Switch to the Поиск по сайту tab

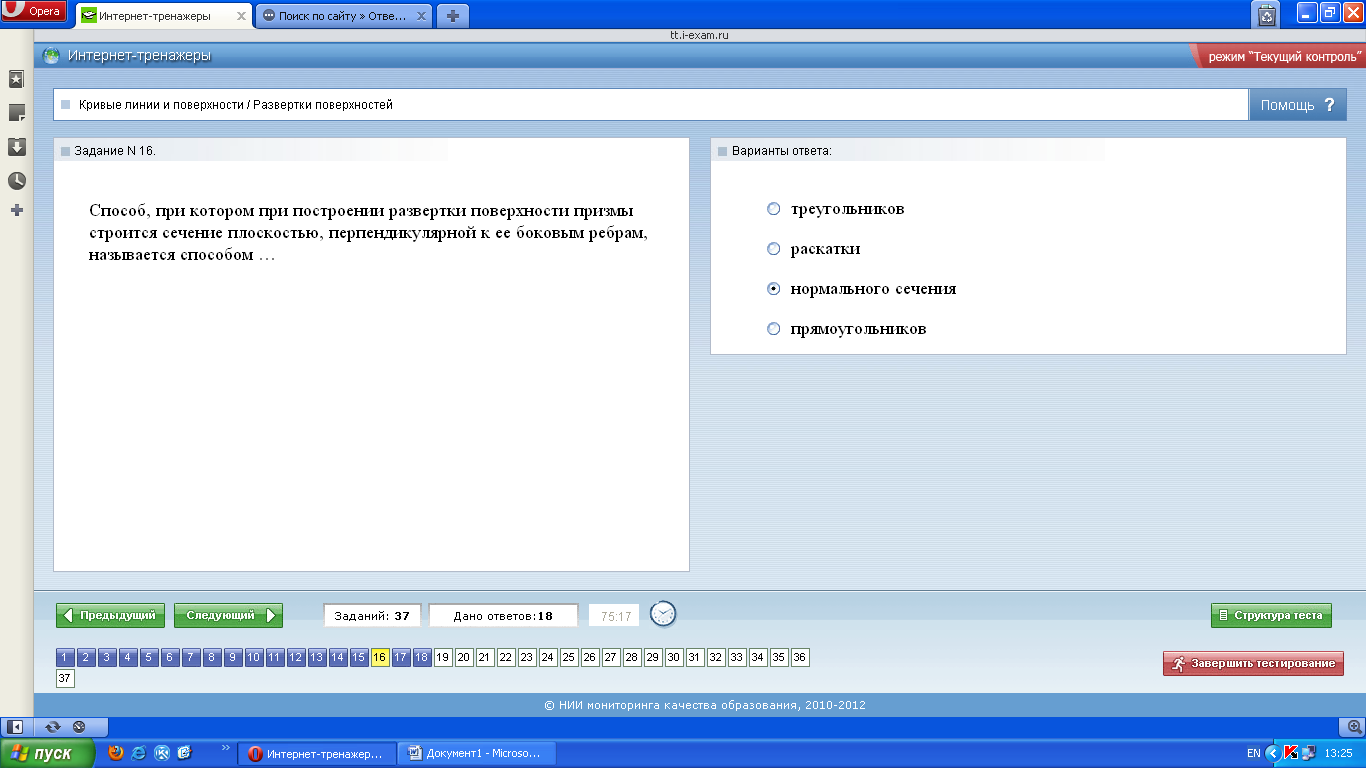coord(342,16)
